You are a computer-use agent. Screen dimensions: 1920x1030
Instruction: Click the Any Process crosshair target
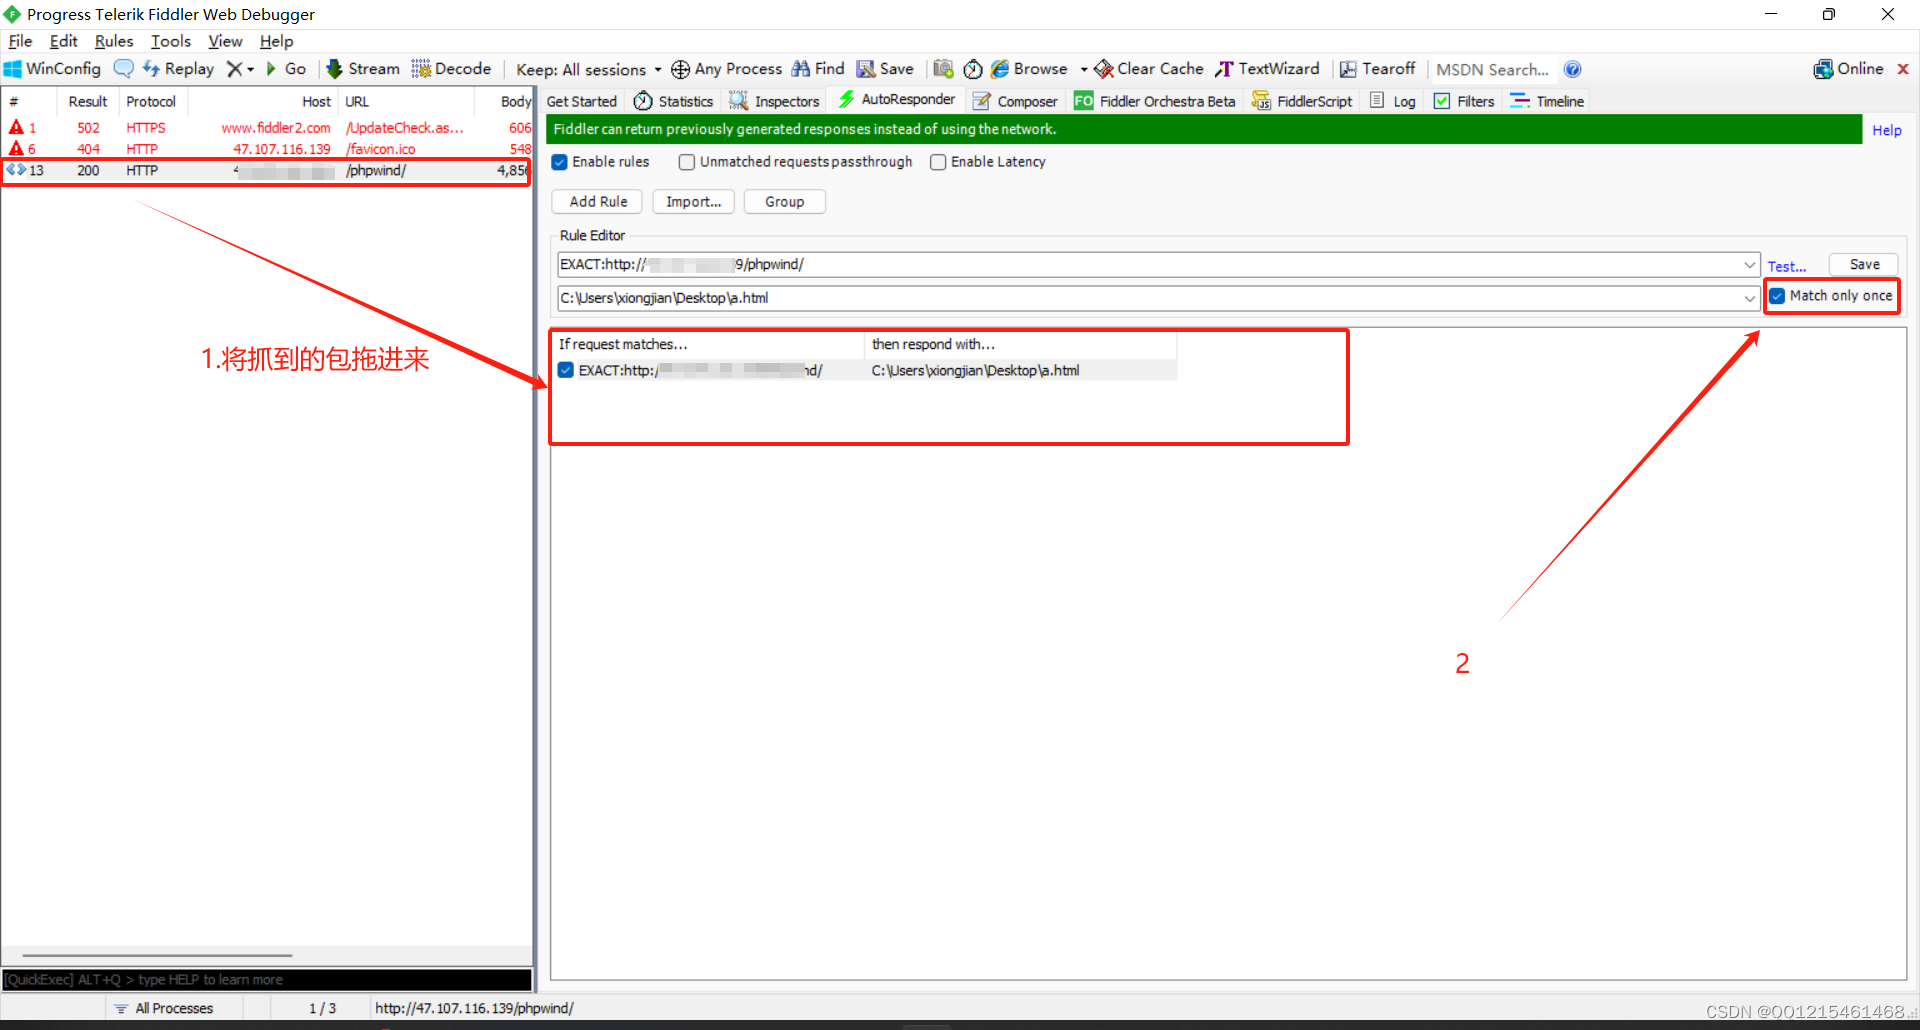(726, 69)
